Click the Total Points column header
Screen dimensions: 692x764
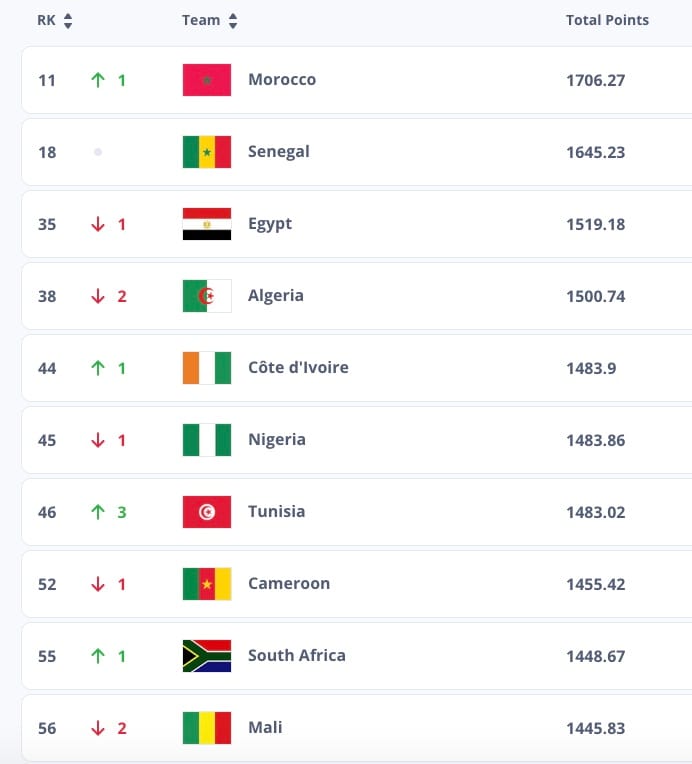pos(607,20)
